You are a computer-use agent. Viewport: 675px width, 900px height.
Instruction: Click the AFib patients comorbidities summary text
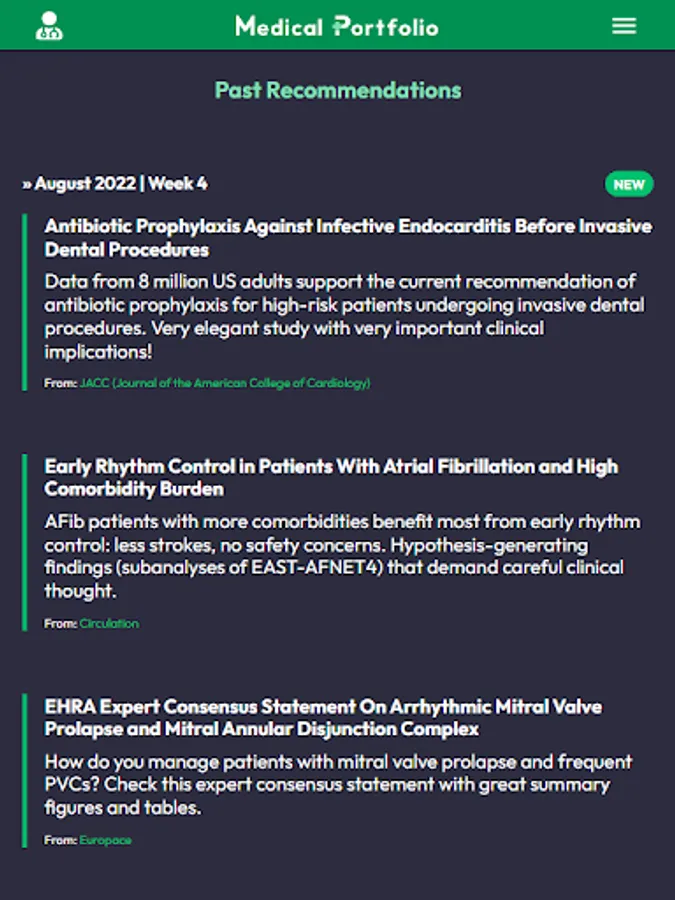click(x=342, y=556)
